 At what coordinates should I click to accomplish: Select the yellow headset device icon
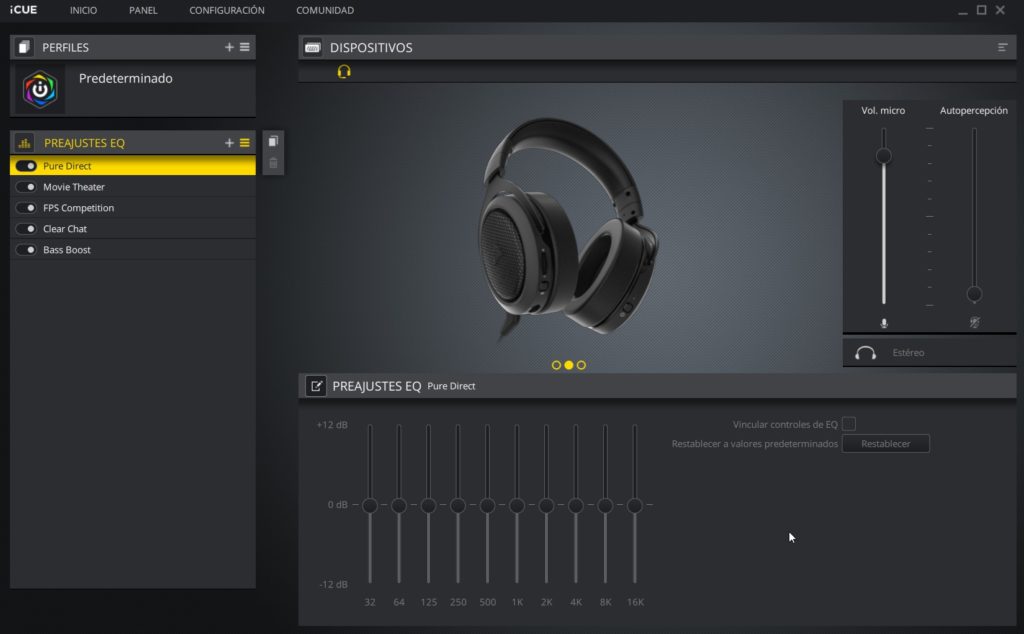coord(344,71)
